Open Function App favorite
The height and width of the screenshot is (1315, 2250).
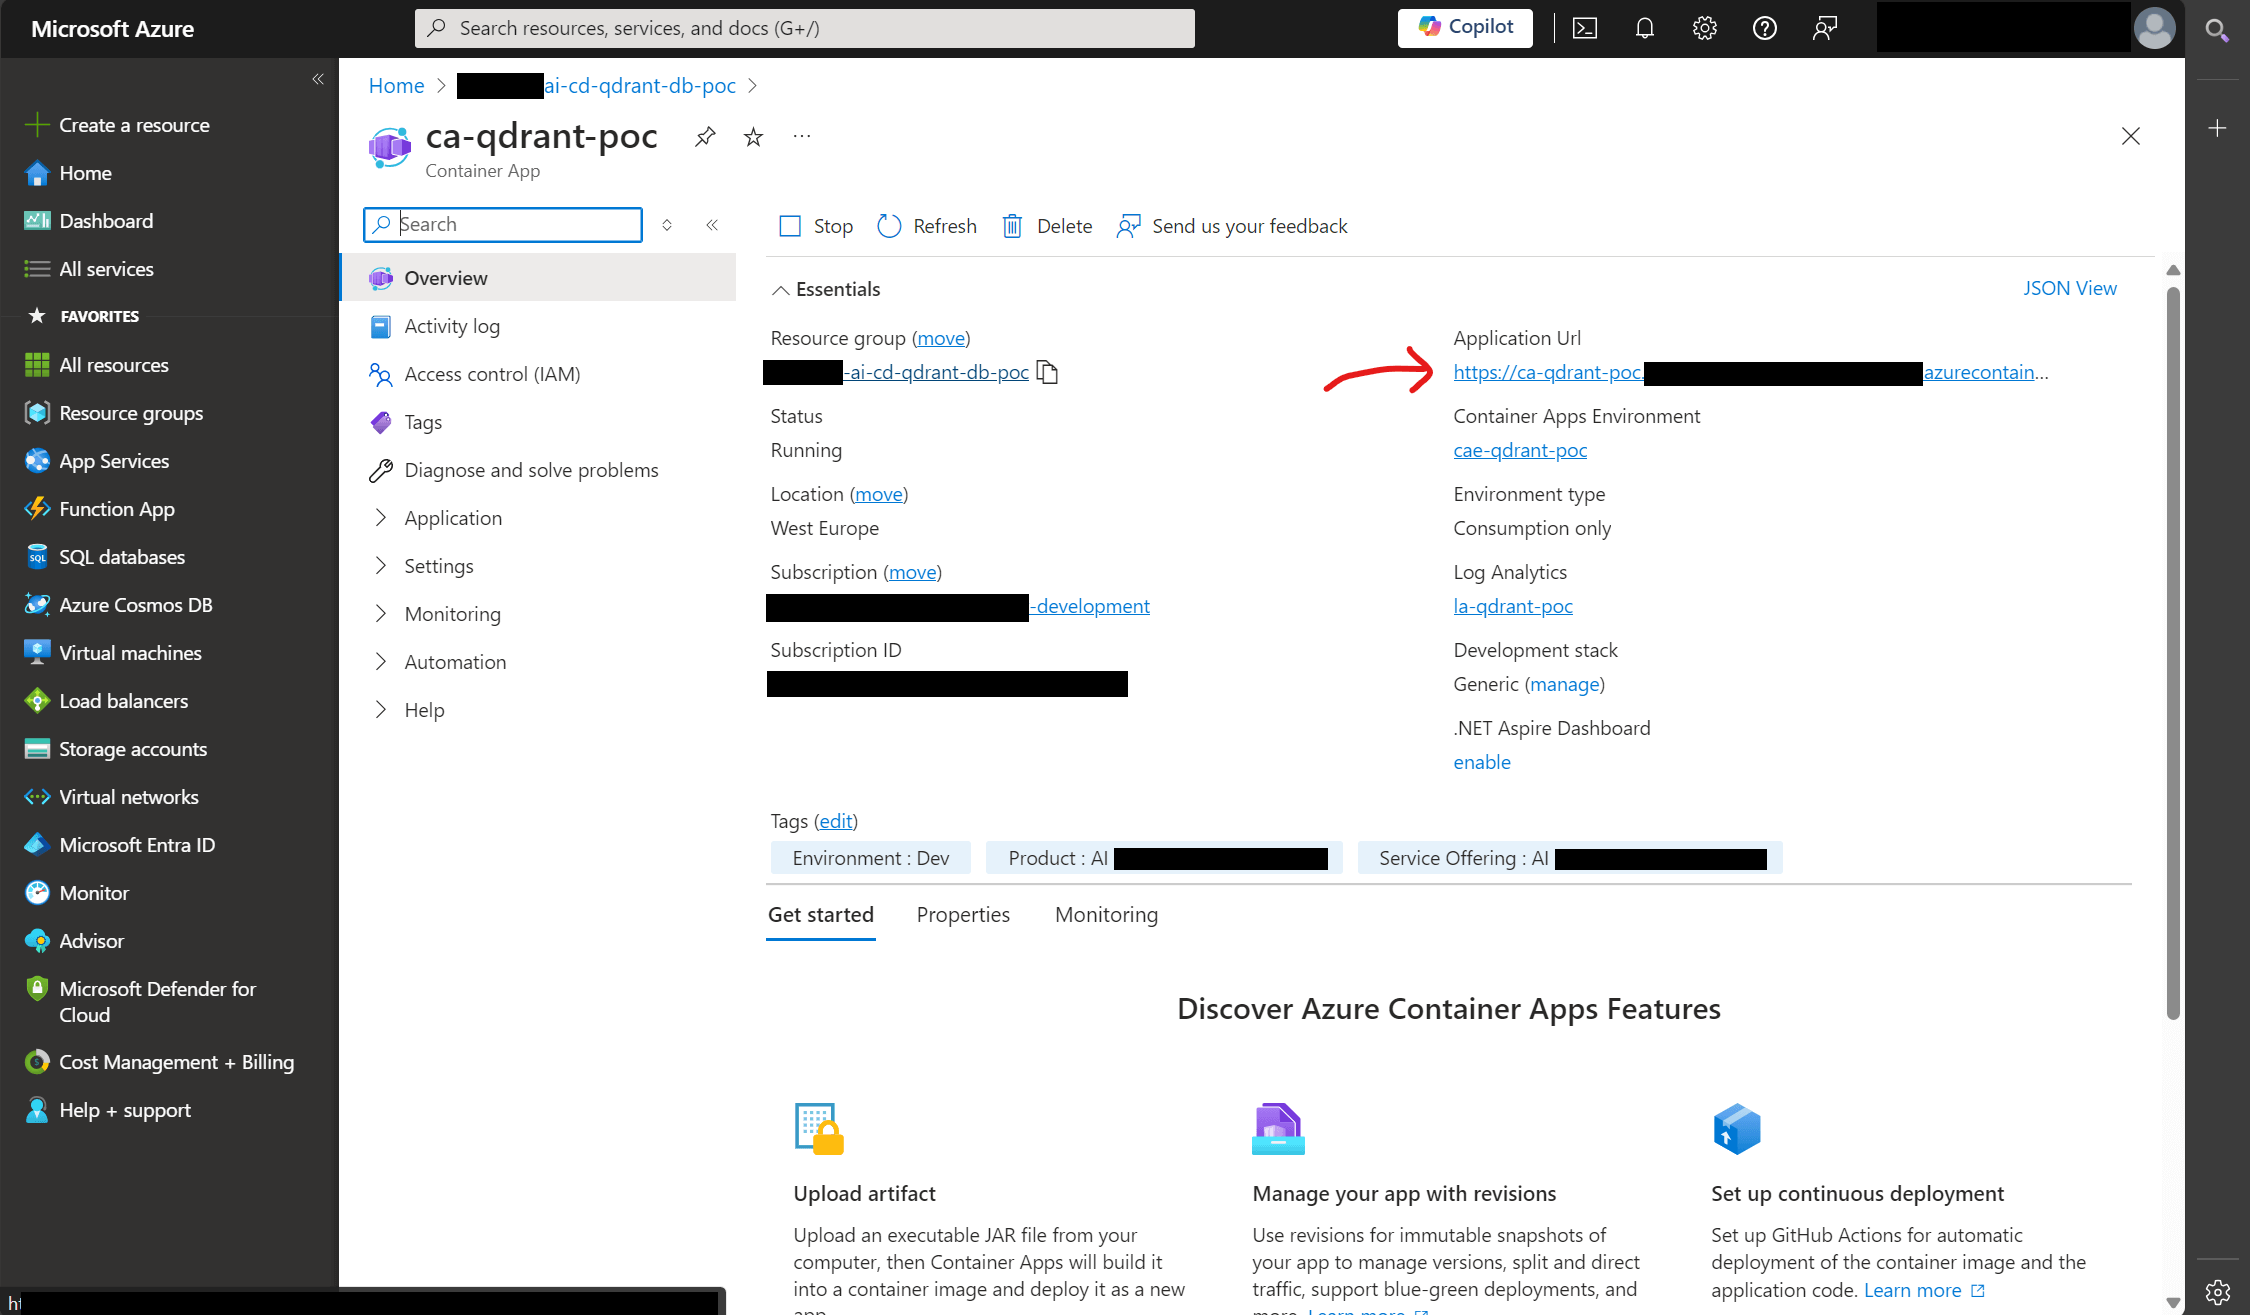100,509
